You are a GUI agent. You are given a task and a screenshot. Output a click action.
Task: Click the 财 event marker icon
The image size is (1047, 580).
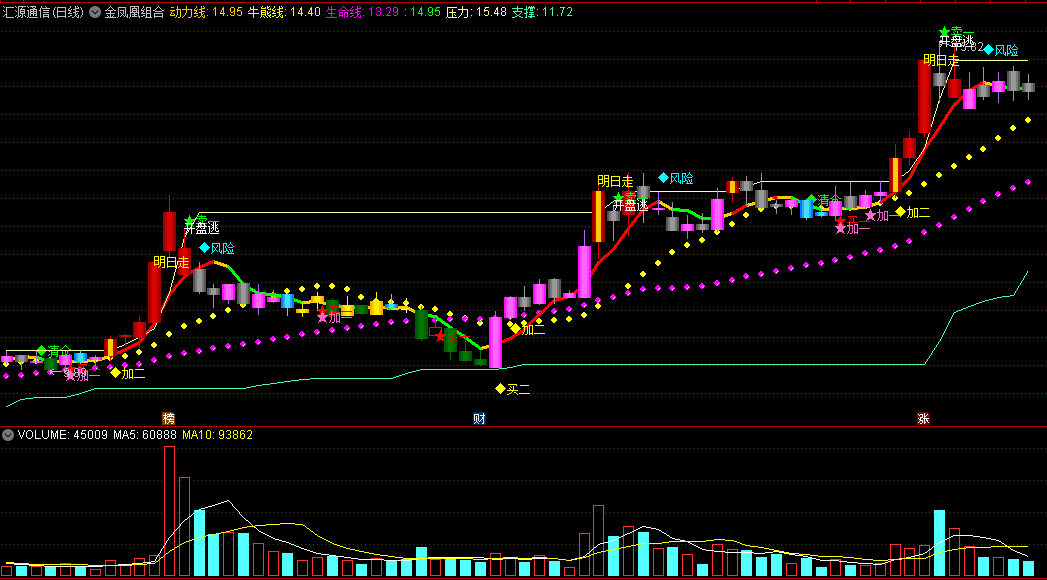(479, 418)
